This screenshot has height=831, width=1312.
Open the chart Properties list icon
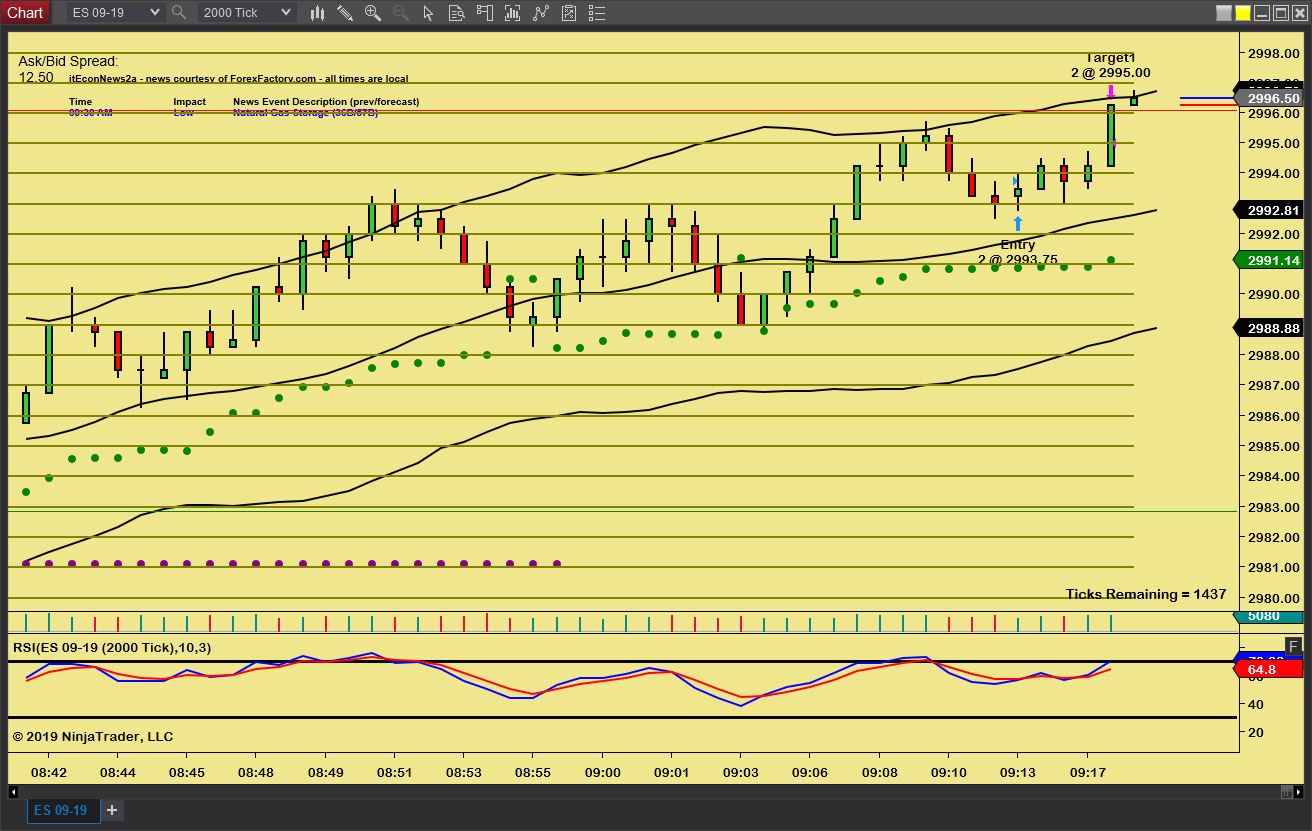pyautogui.click(x=596, y=13)
